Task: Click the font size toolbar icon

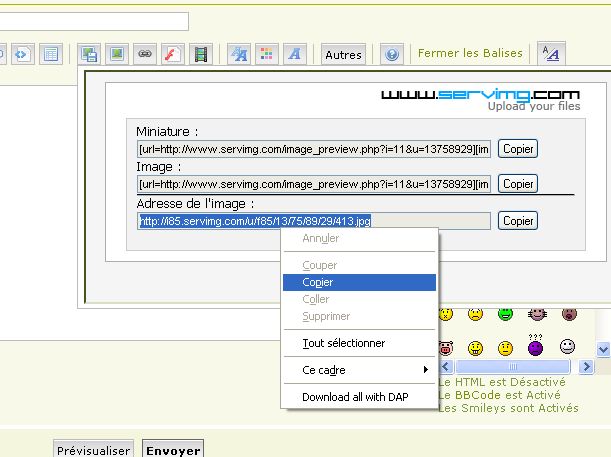Action: tap(239, 54)
